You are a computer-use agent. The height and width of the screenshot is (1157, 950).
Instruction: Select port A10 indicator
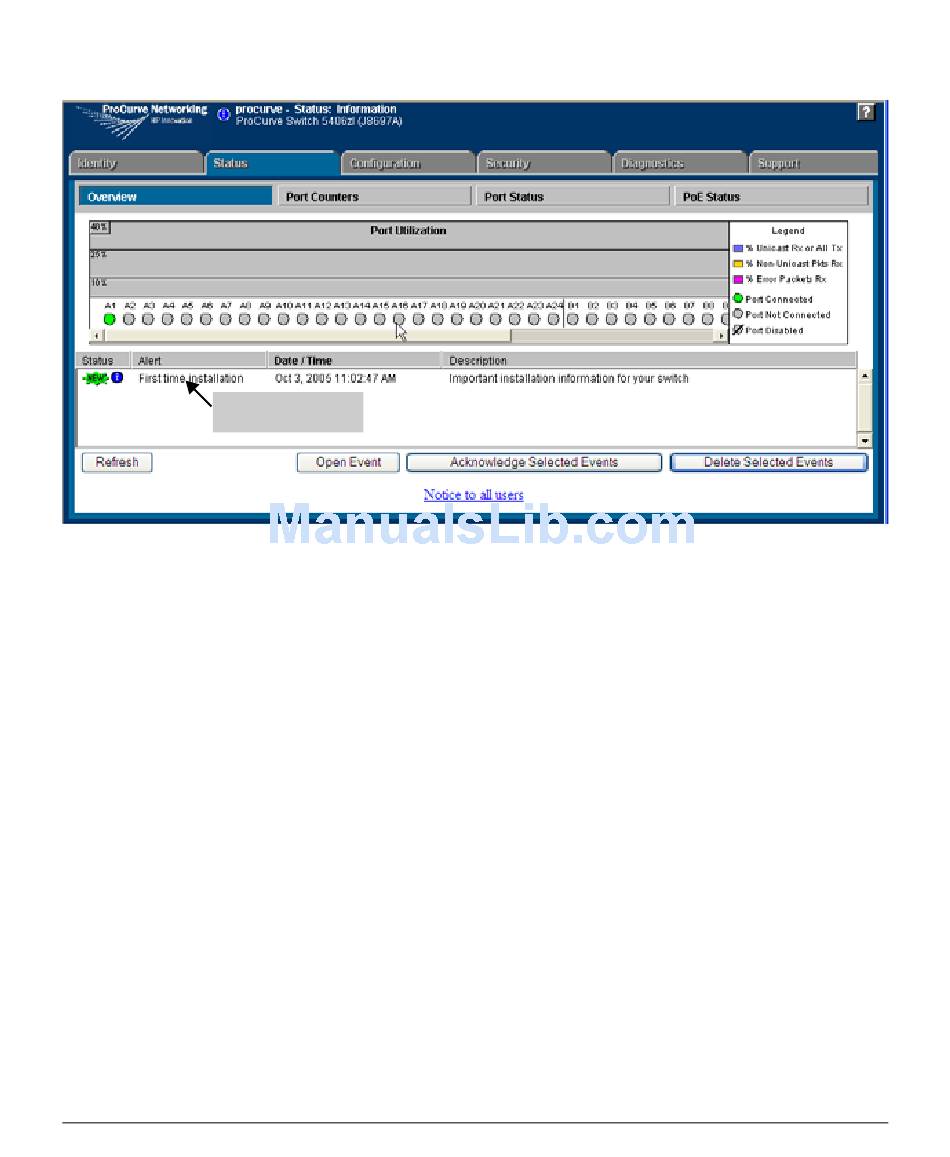point(283,319)
